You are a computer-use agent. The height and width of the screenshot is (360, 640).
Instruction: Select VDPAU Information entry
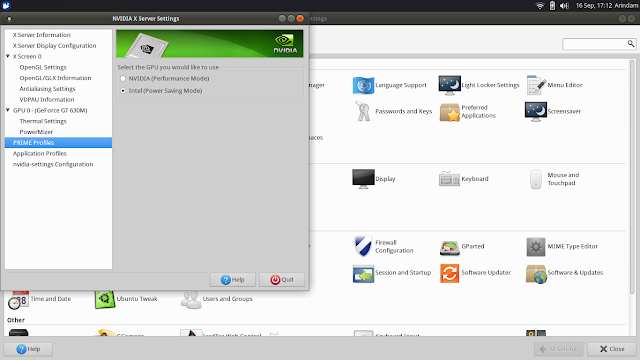click(x=47, y=100)
